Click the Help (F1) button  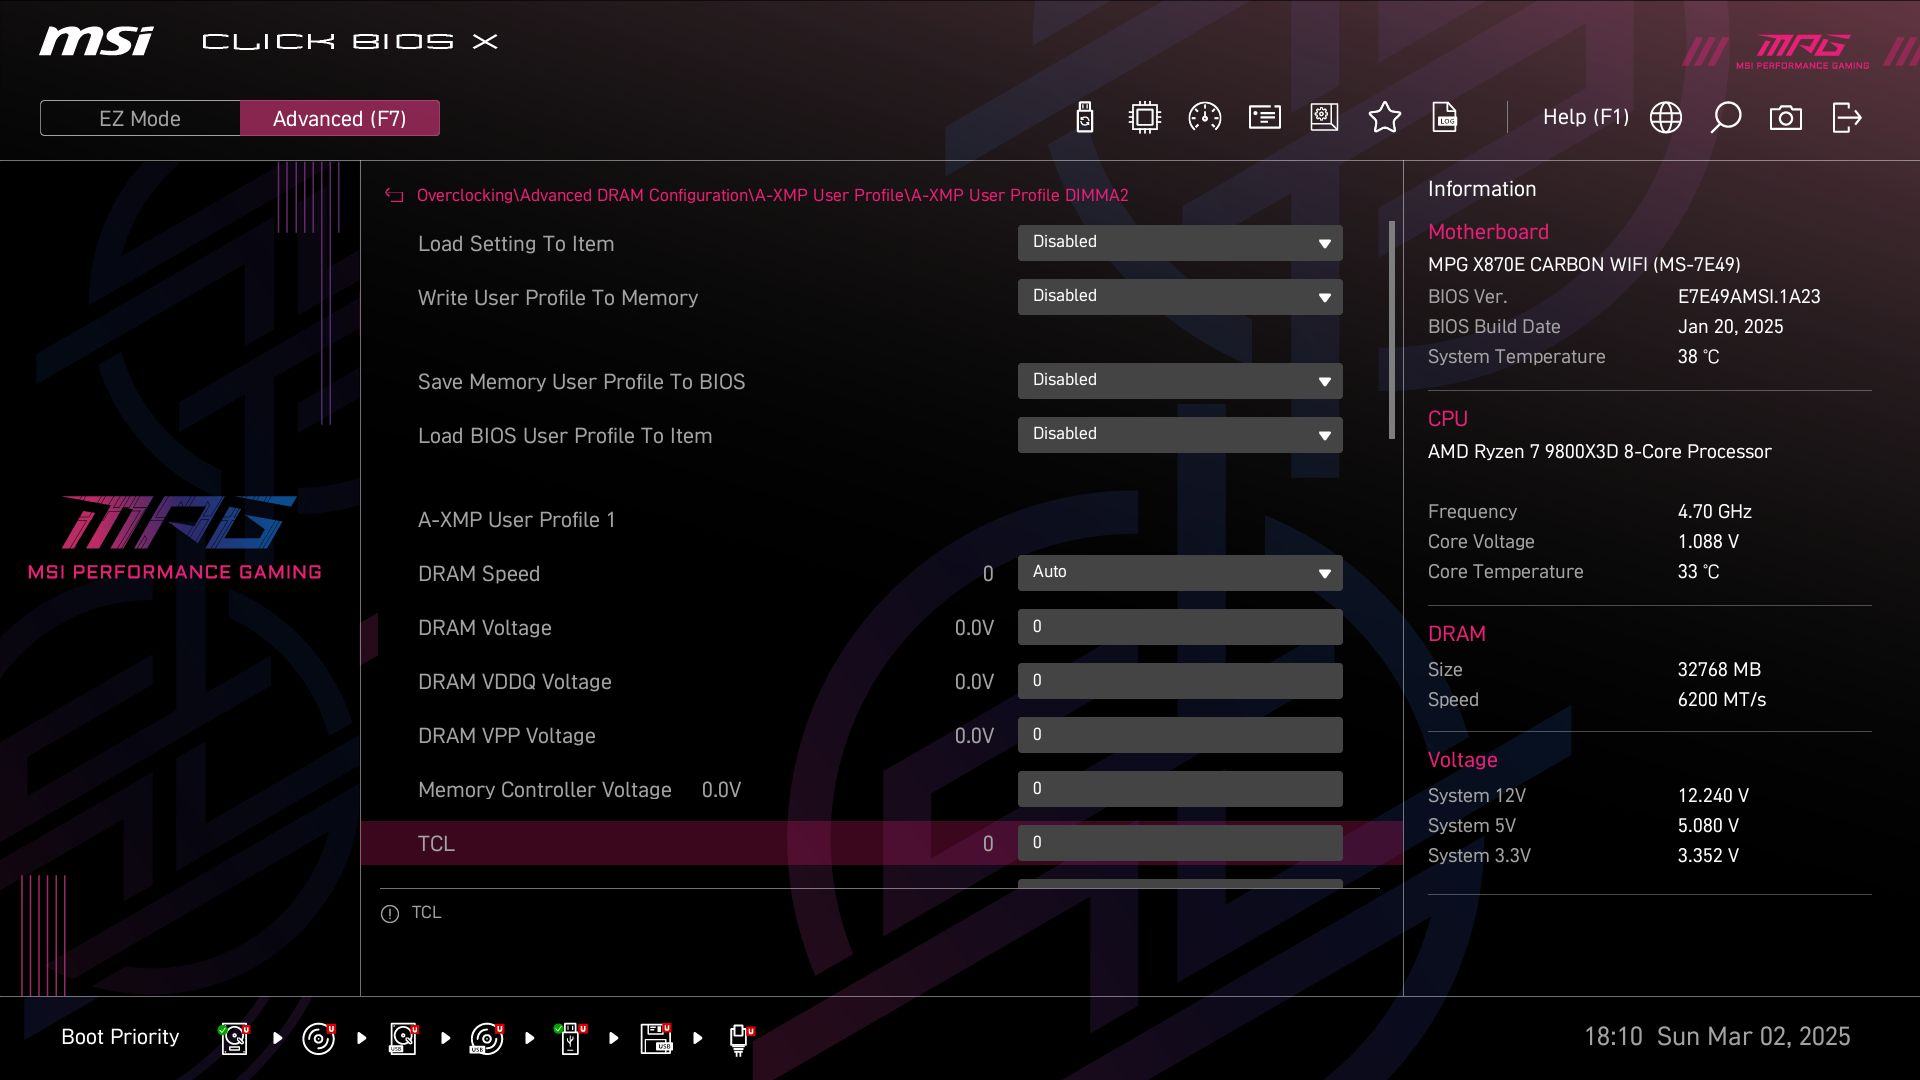[x=1585, y=118]
